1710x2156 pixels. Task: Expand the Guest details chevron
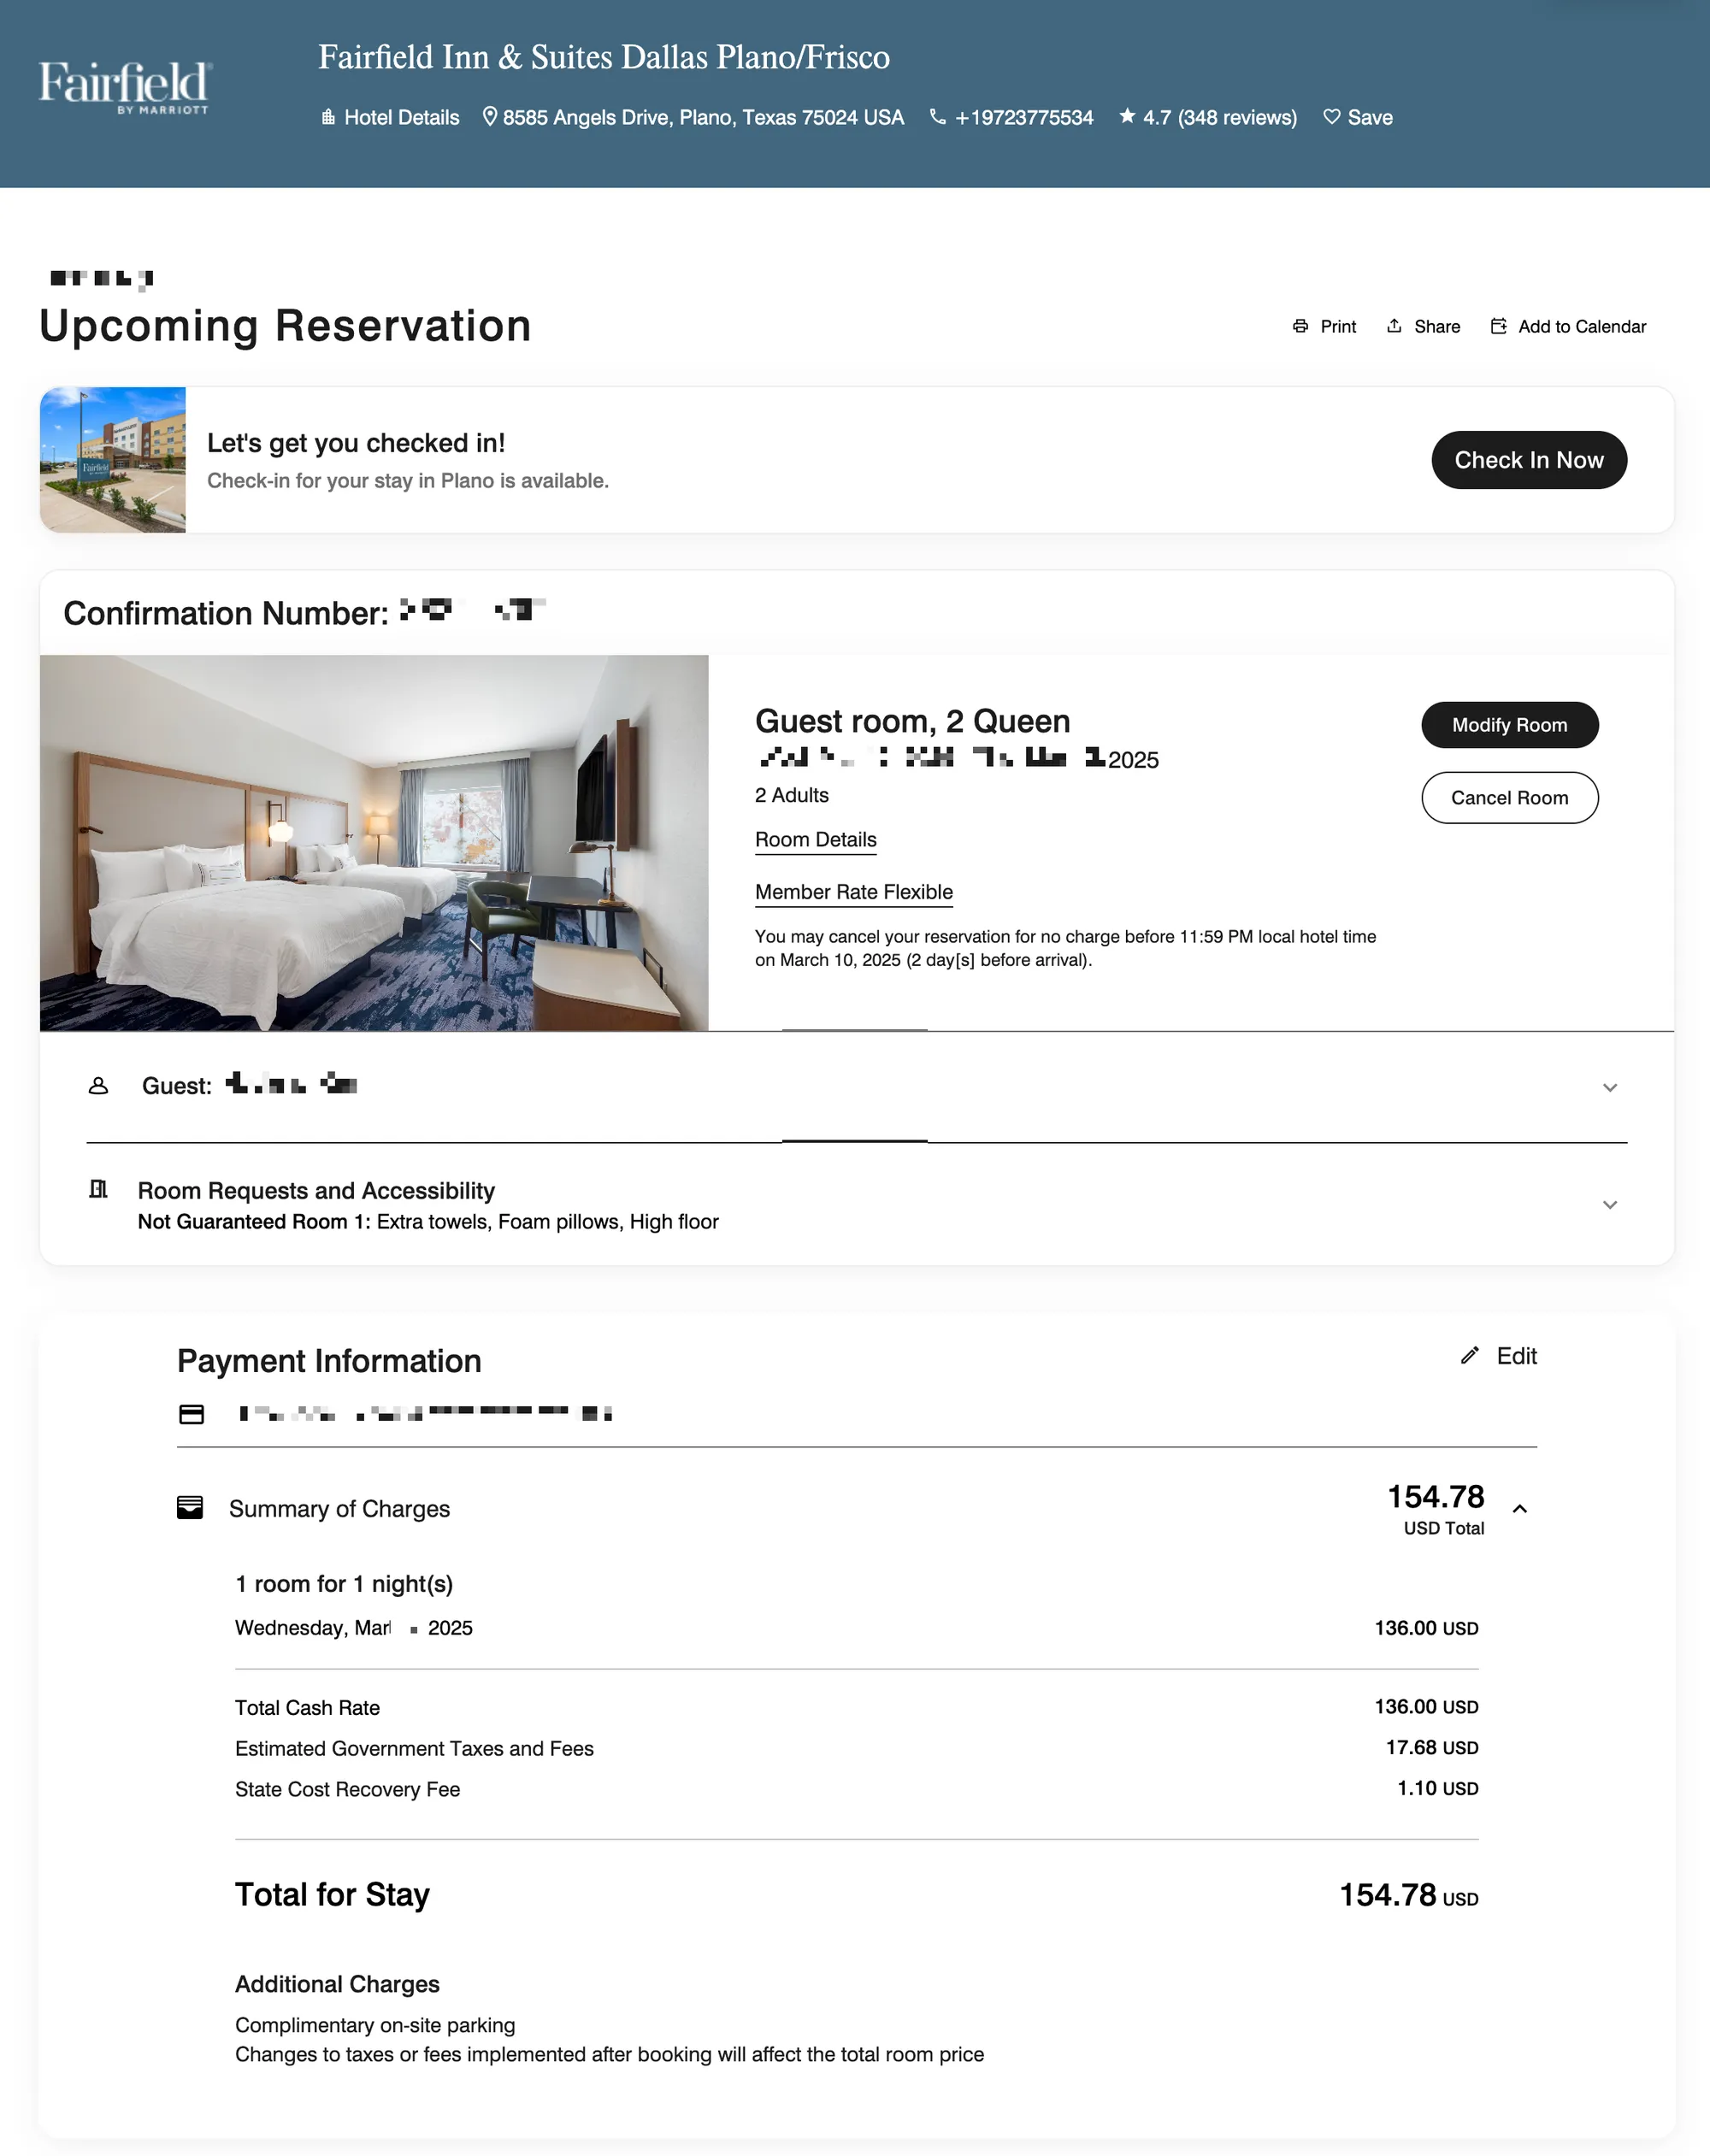click(1610, 1087)
